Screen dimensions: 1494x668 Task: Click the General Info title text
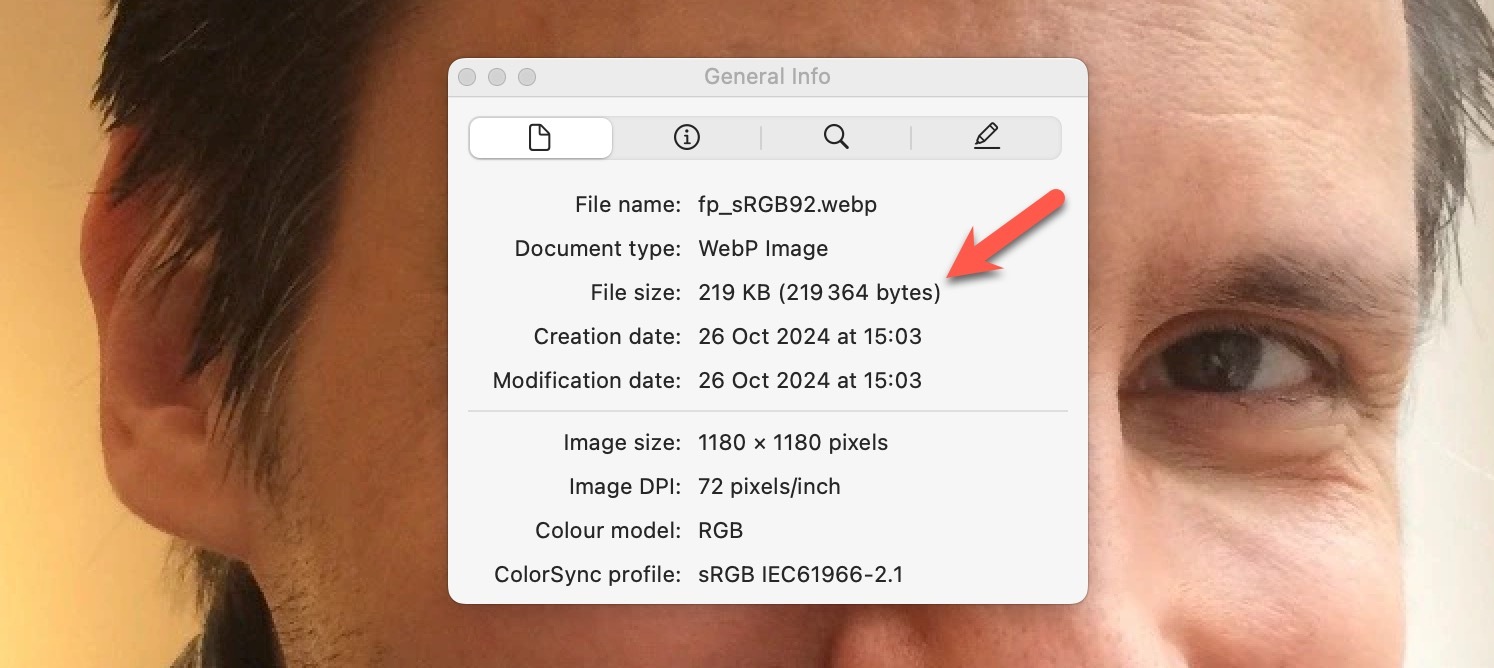(767, 77)
